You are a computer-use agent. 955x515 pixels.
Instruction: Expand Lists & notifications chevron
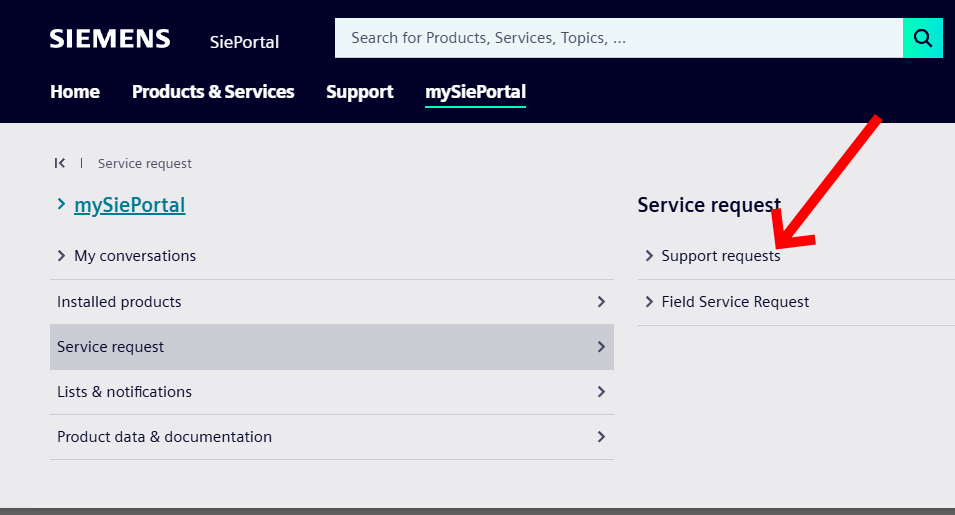coord(601,392)
